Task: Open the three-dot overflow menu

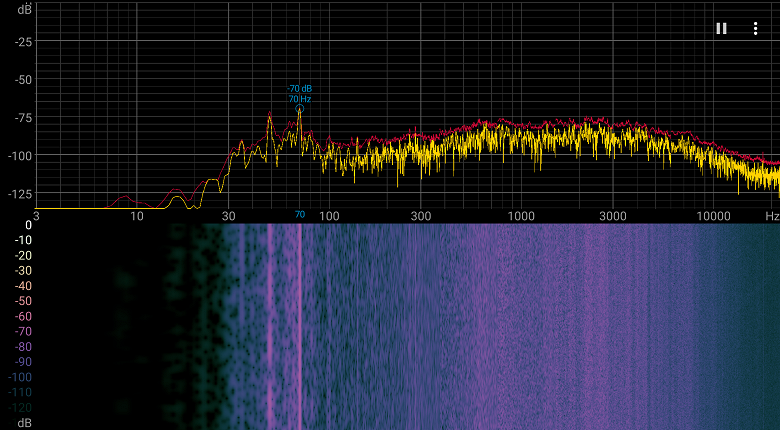Action: pos(755,28)
